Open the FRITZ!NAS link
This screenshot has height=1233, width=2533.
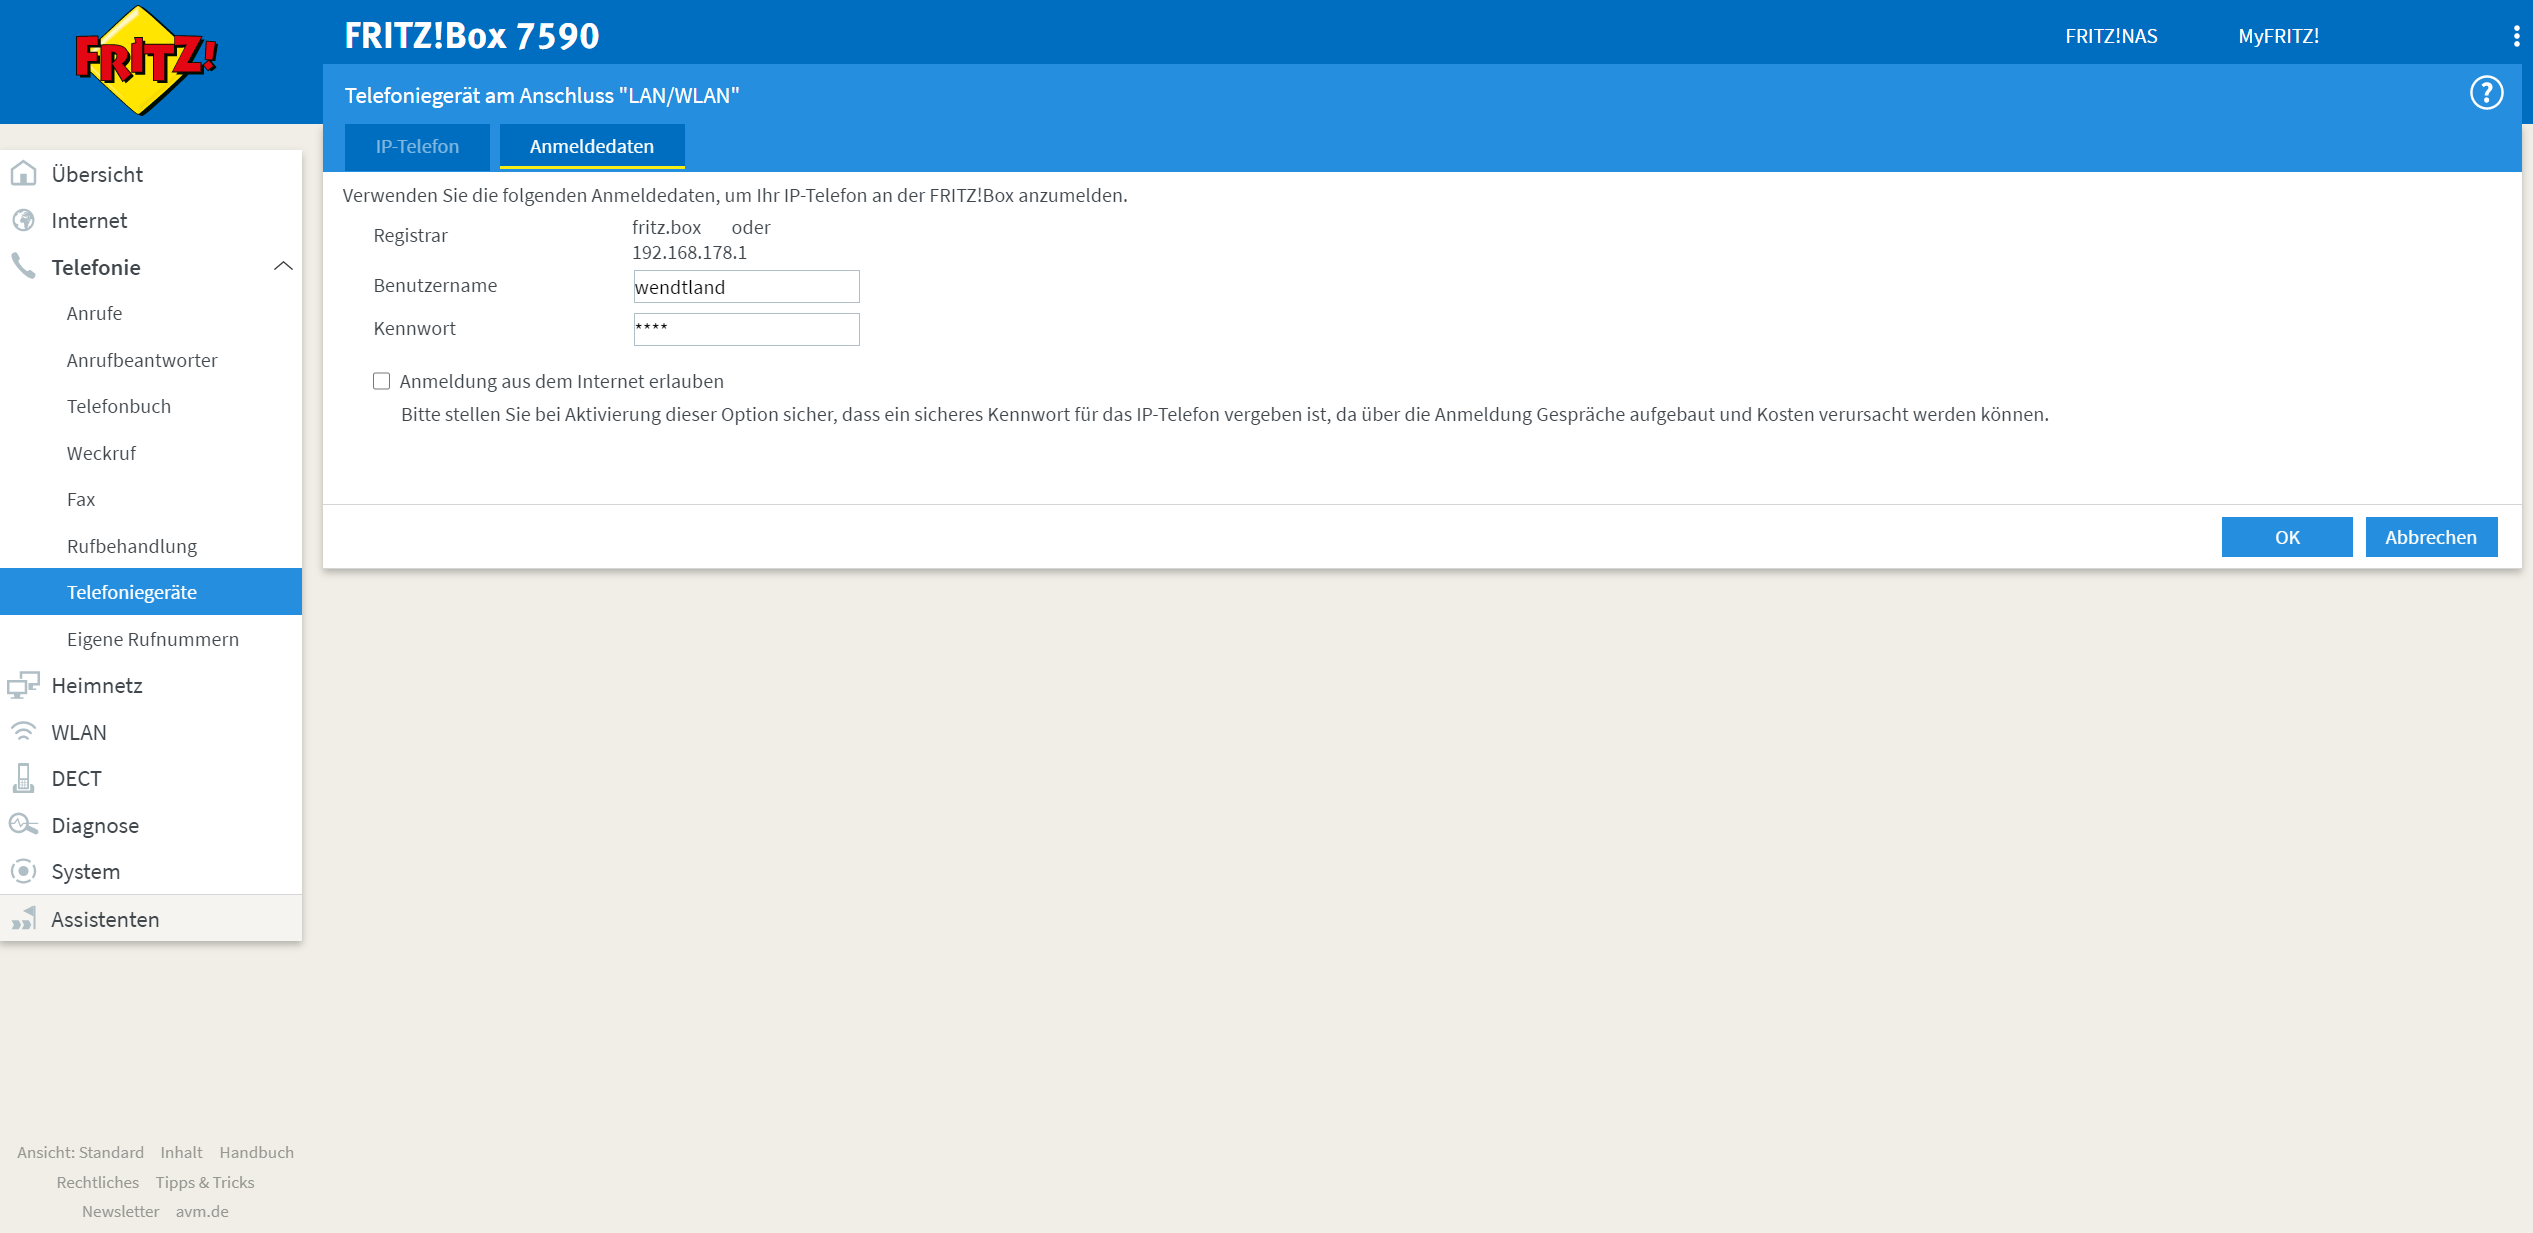click(2110, 36)
